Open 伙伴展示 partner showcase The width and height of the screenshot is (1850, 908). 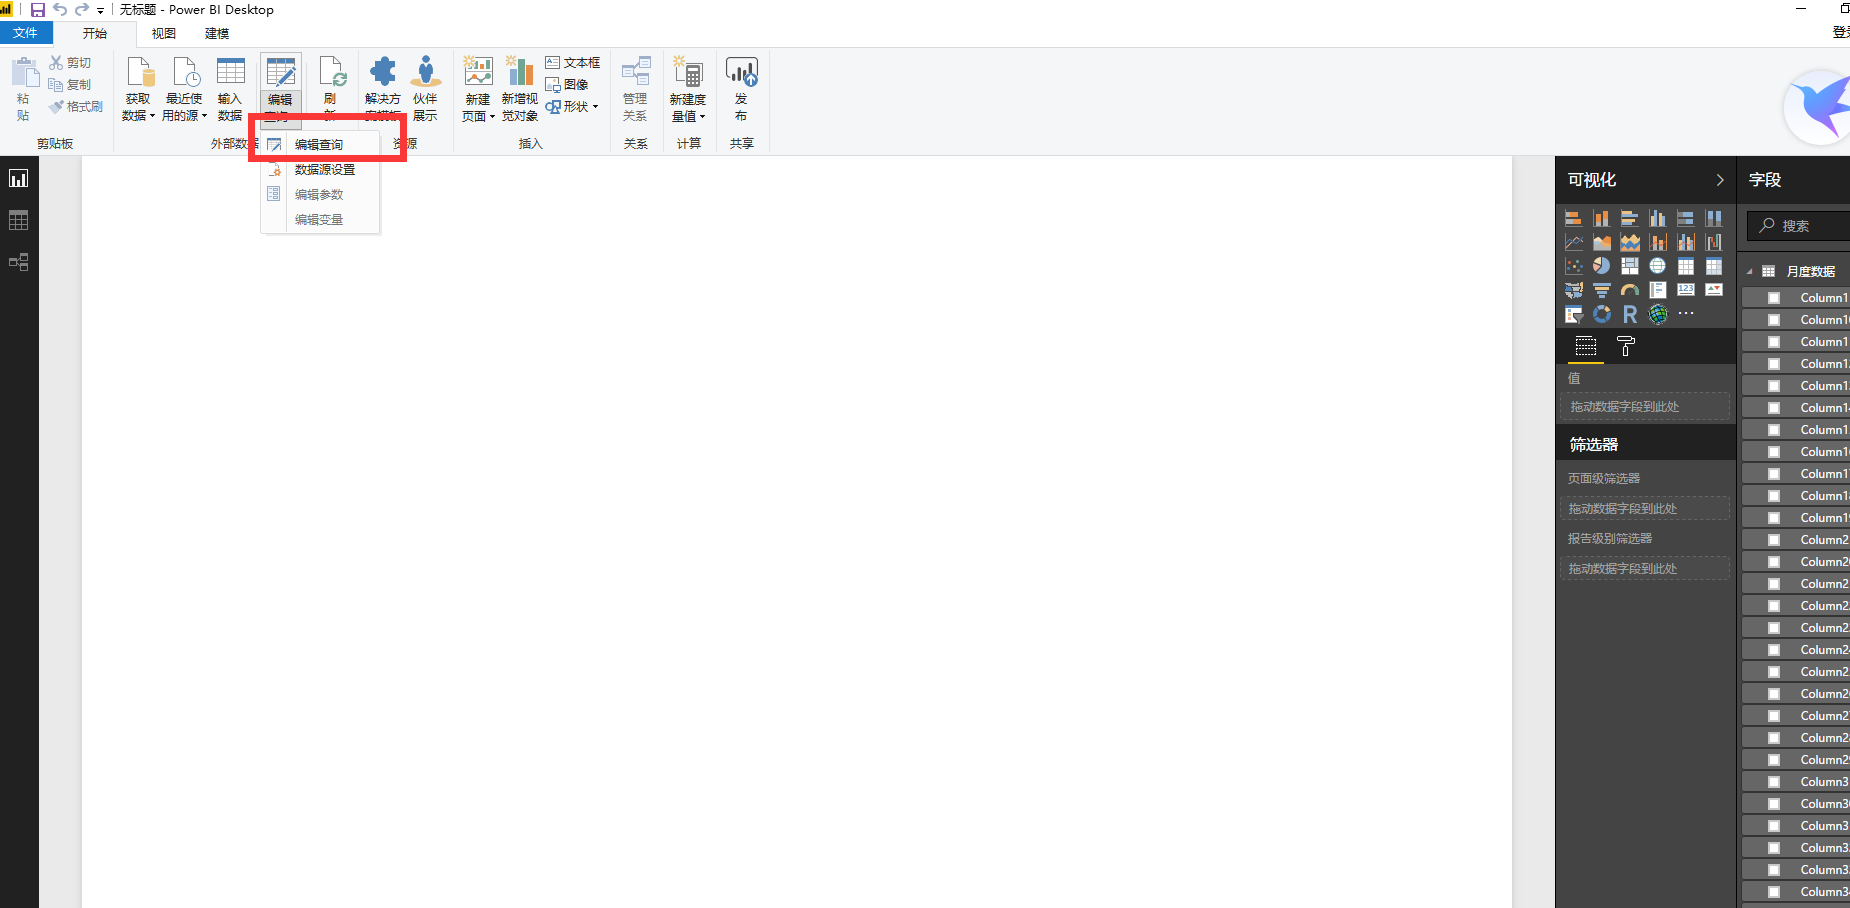[425, 89]
